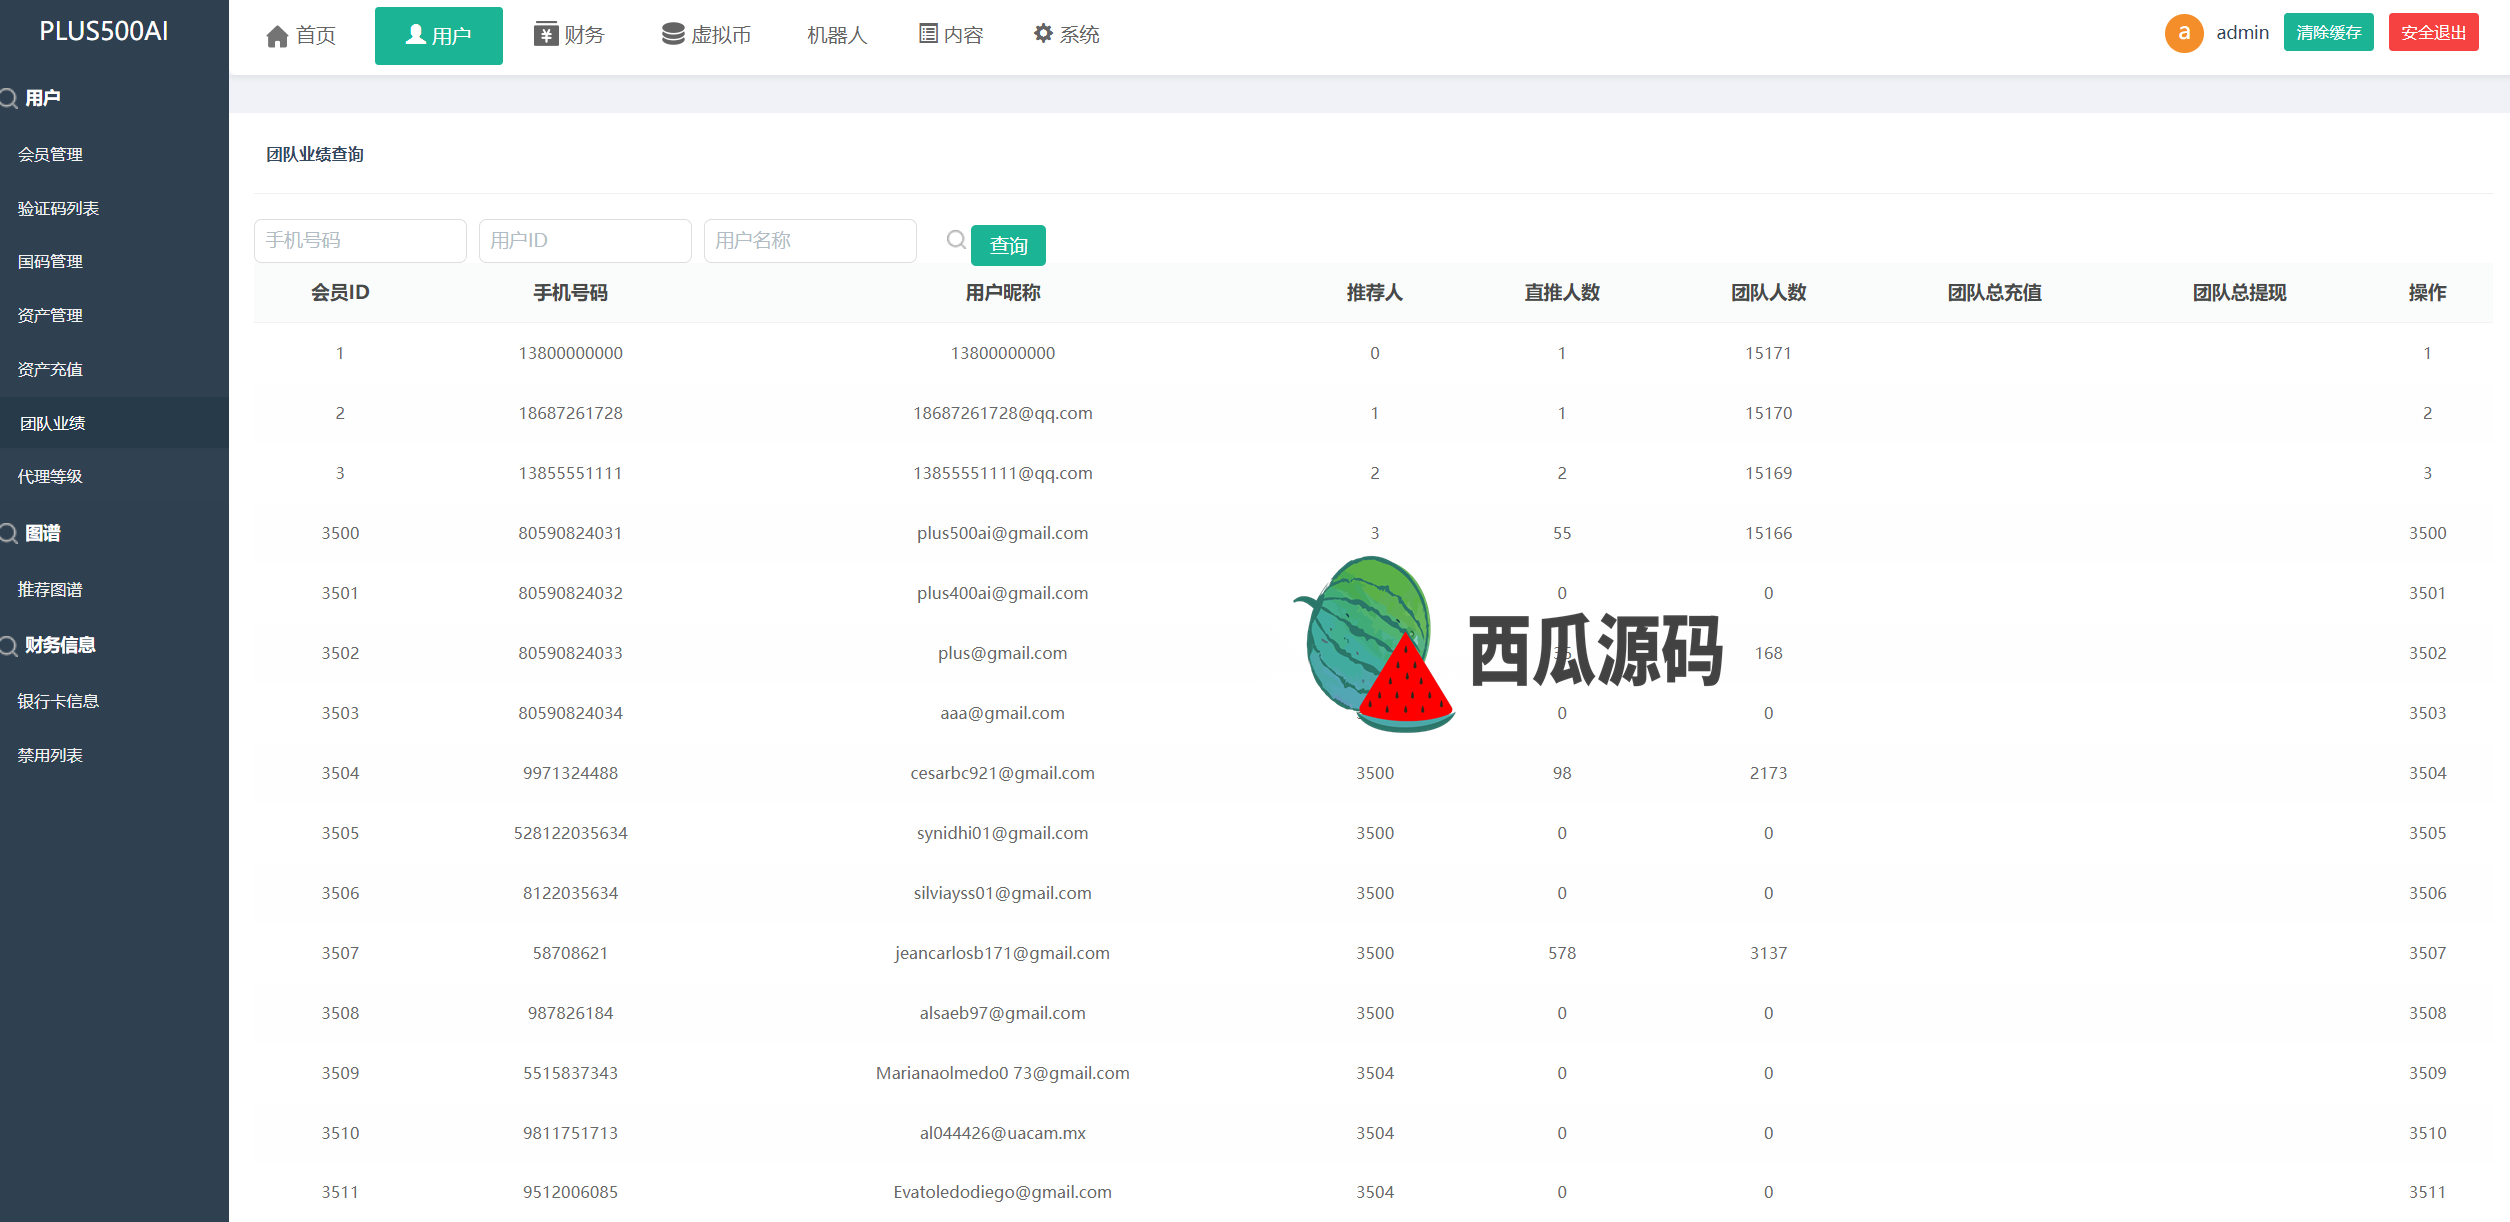Click operation cell 3500 in plus500ai@gmail.com row
Viewport: 2510px width, 1222px height.
click(x=2427, y=533)
